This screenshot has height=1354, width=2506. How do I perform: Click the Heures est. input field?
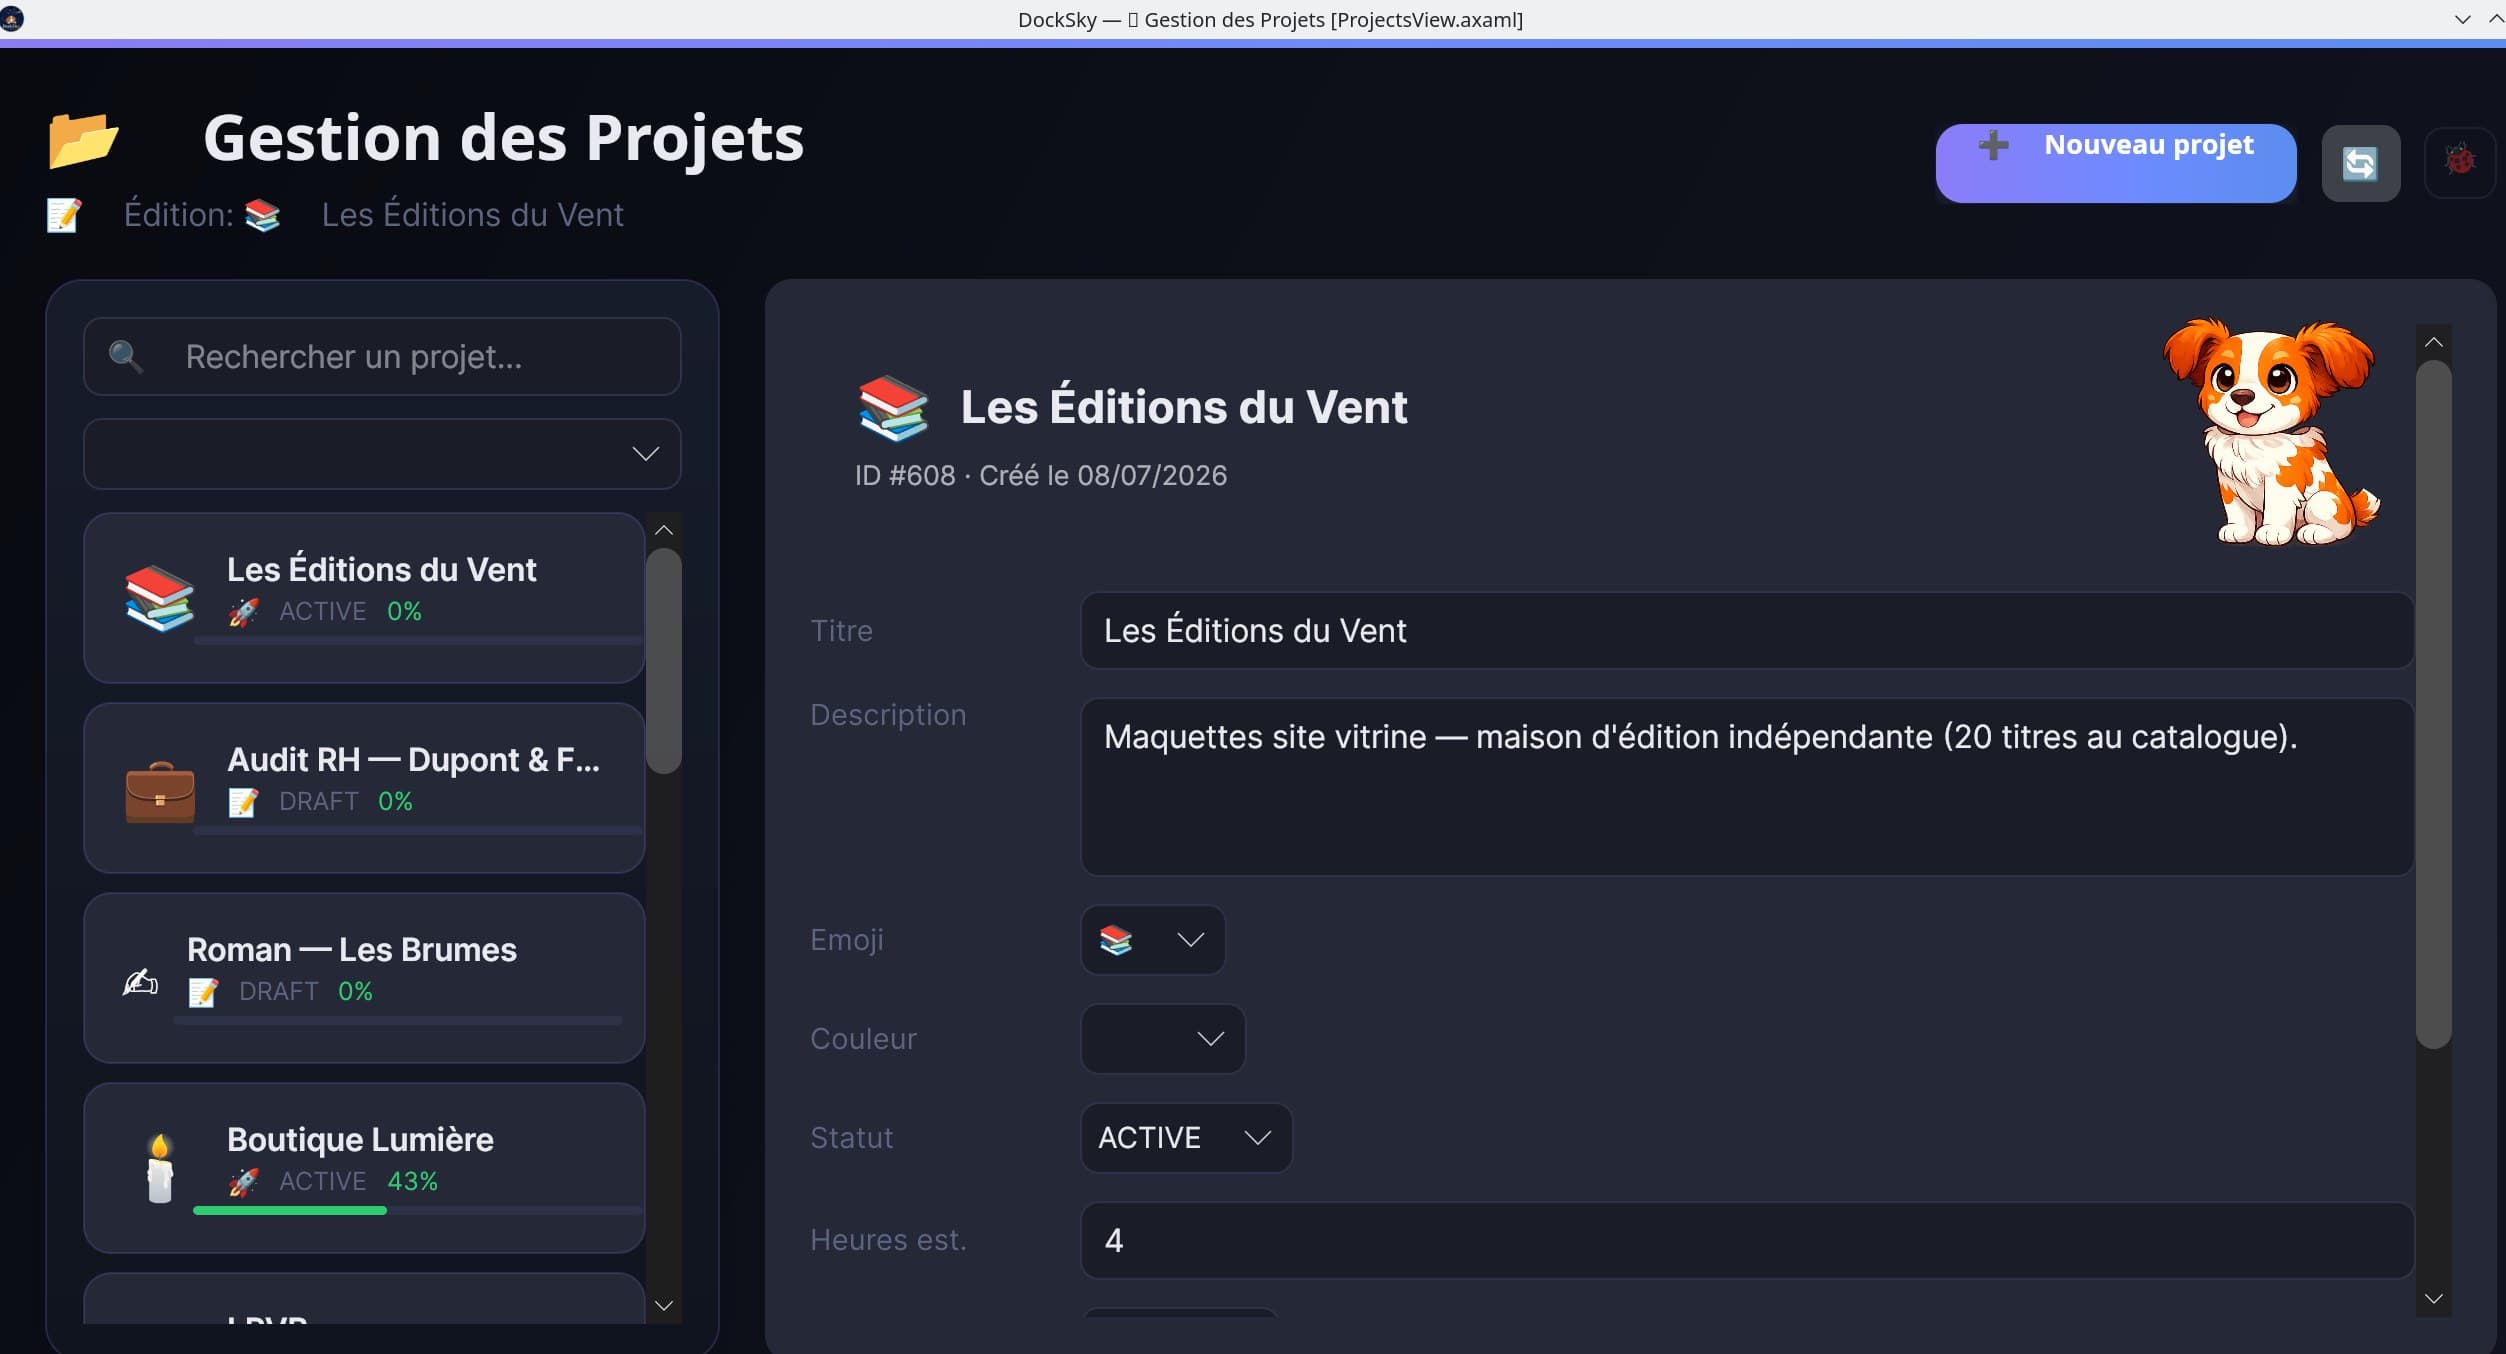point(1747,1241)
